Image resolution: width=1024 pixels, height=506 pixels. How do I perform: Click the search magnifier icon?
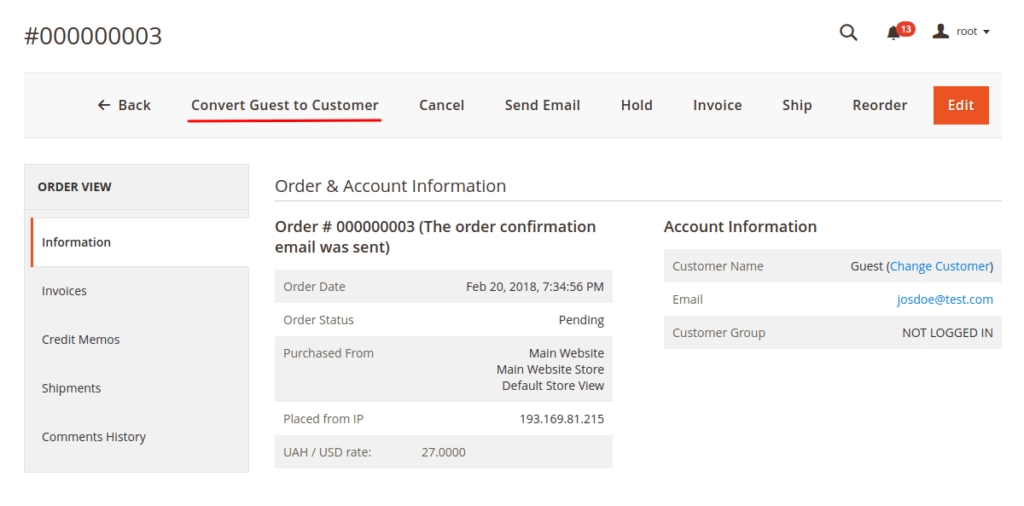(848, 33)
